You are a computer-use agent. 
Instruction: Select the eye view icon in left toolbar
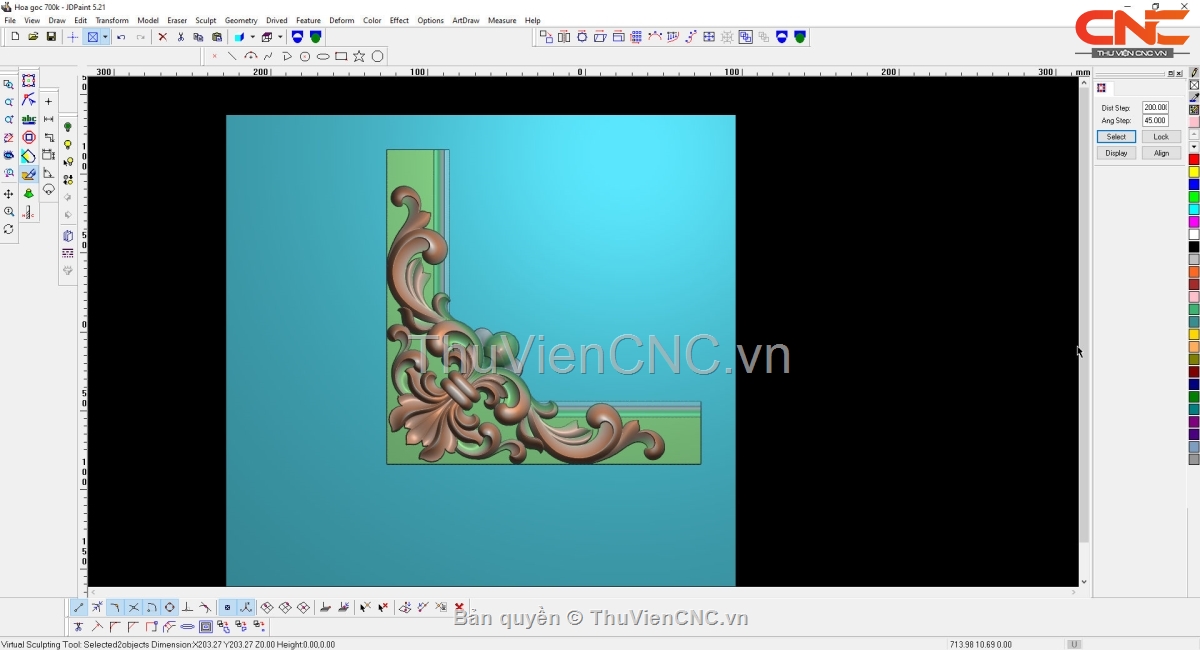tap(9, 156)
